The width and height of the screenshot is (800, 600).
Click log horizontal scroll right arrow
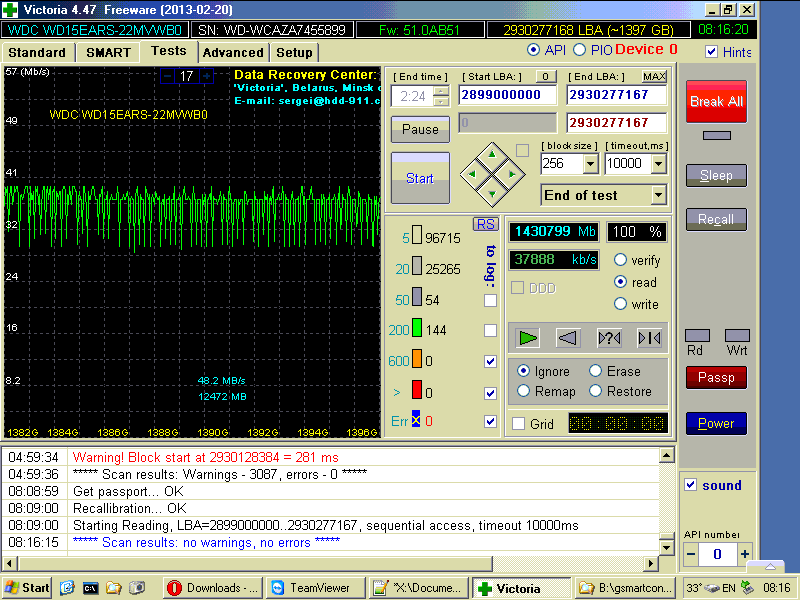pos(650,564)
